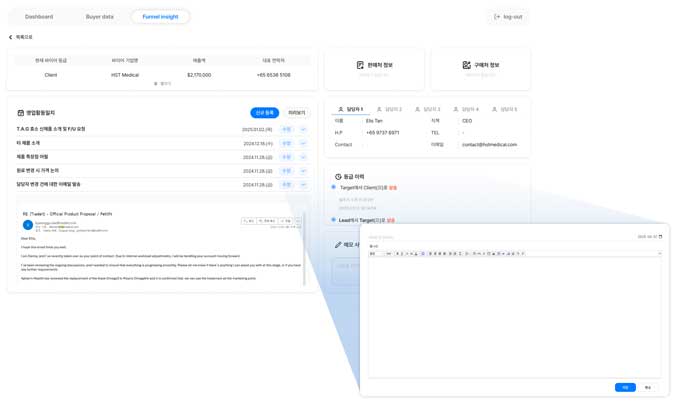
Task: Click the email preview scrollbar
Action: [304, 249]
